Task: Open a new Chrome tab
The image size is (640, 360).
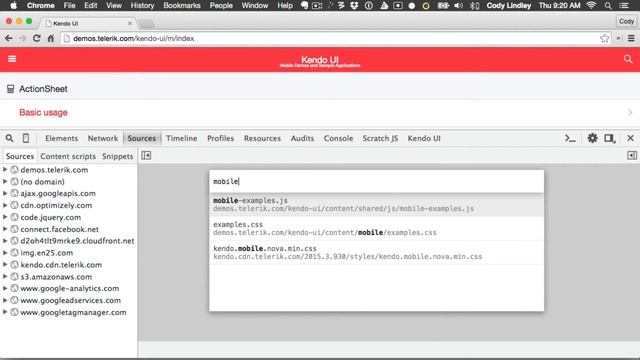Action: (x=147, y=24)
